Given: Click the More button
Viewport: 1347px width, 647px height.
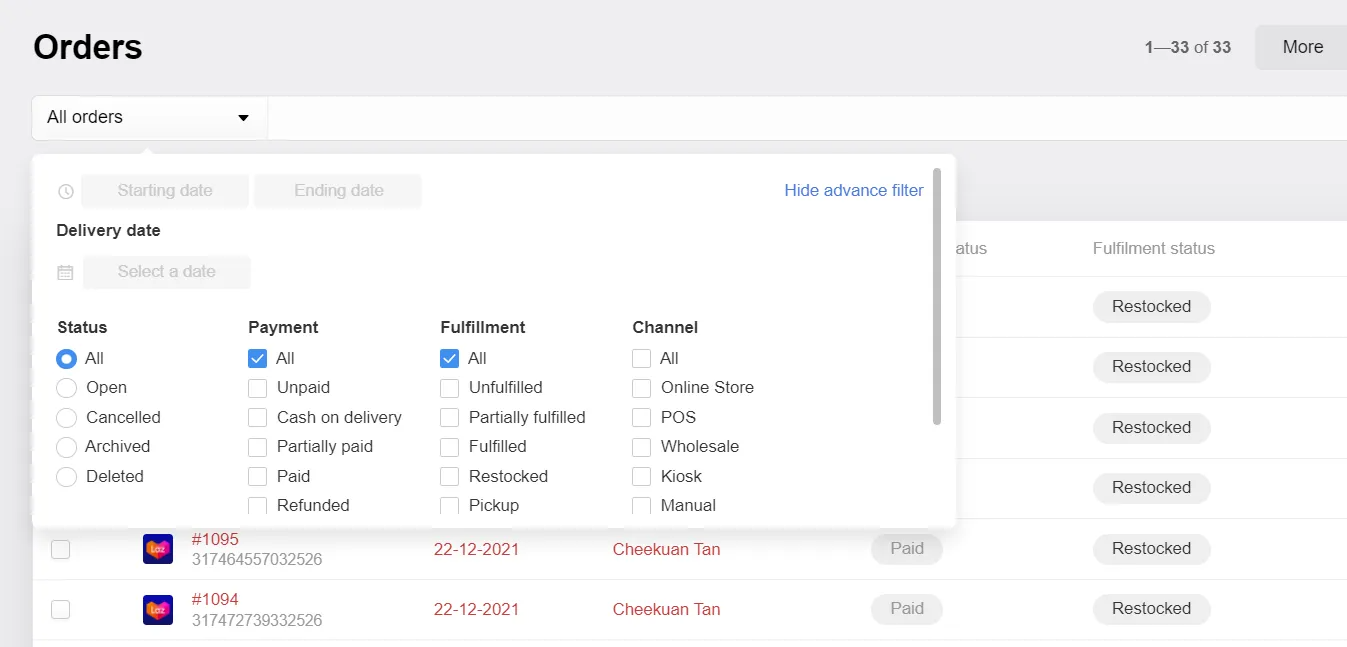Looking at the screenshot, I should pos(1301,46).
